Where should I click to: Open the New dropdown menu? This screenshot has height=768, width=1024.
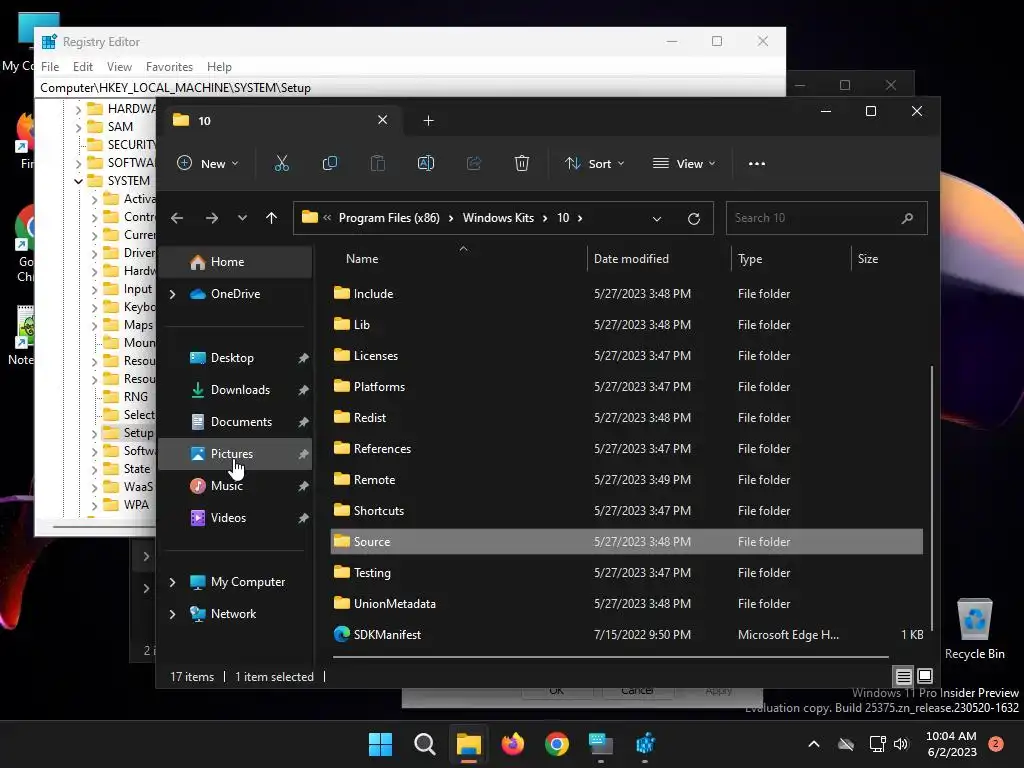208,164
